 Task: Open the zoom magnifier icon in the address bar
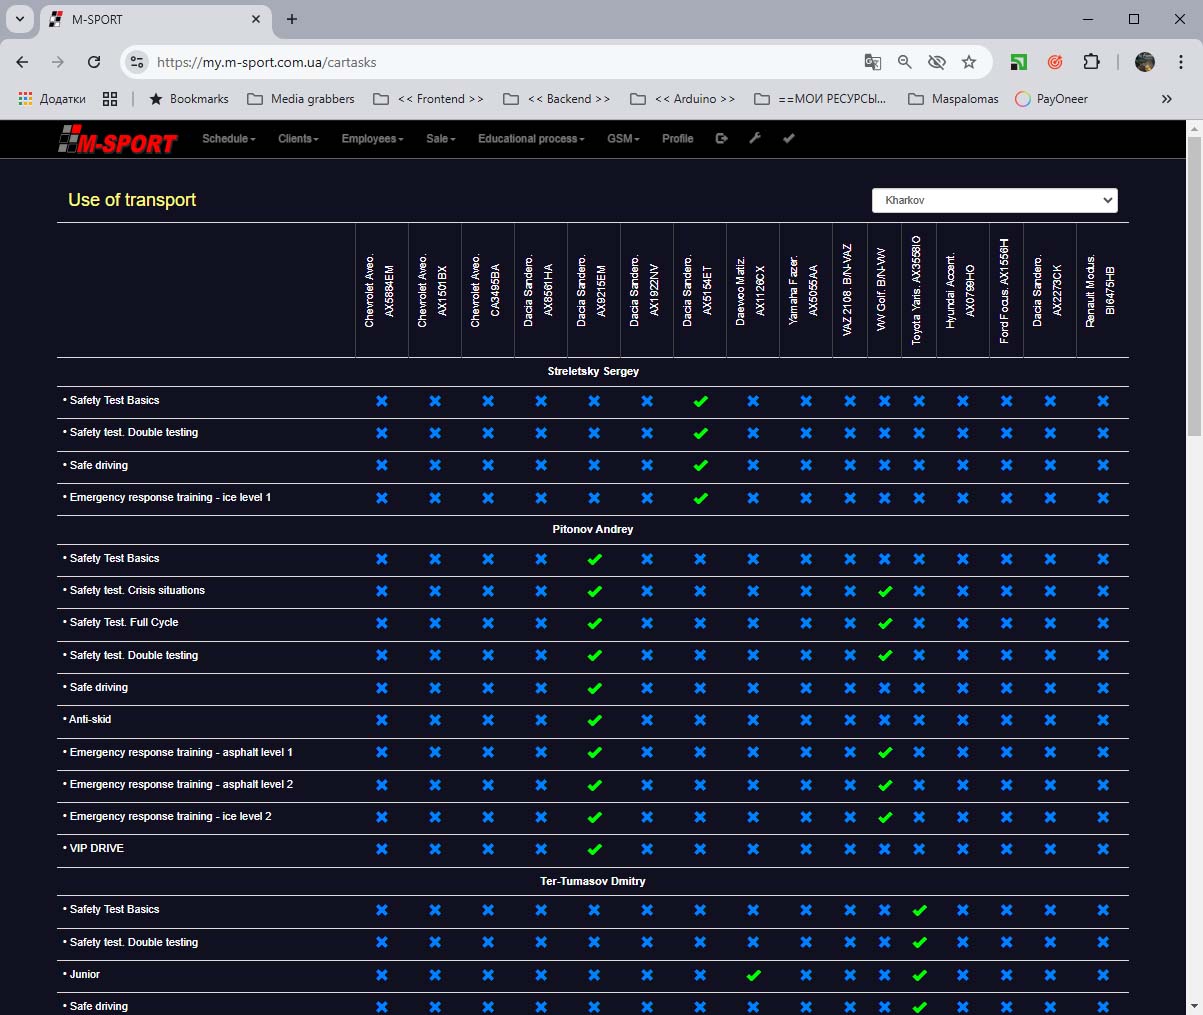pos(905,62)
